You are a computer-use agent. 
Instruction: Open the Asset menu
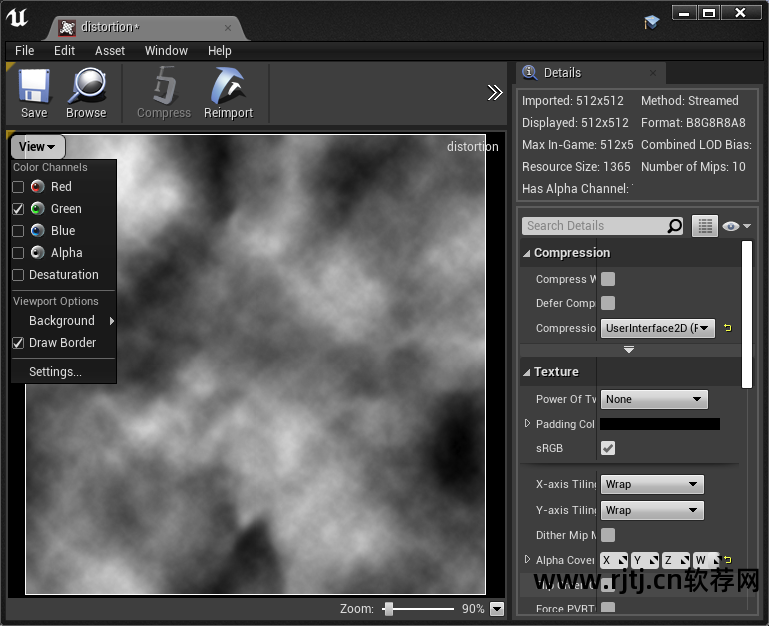(110, 51)
